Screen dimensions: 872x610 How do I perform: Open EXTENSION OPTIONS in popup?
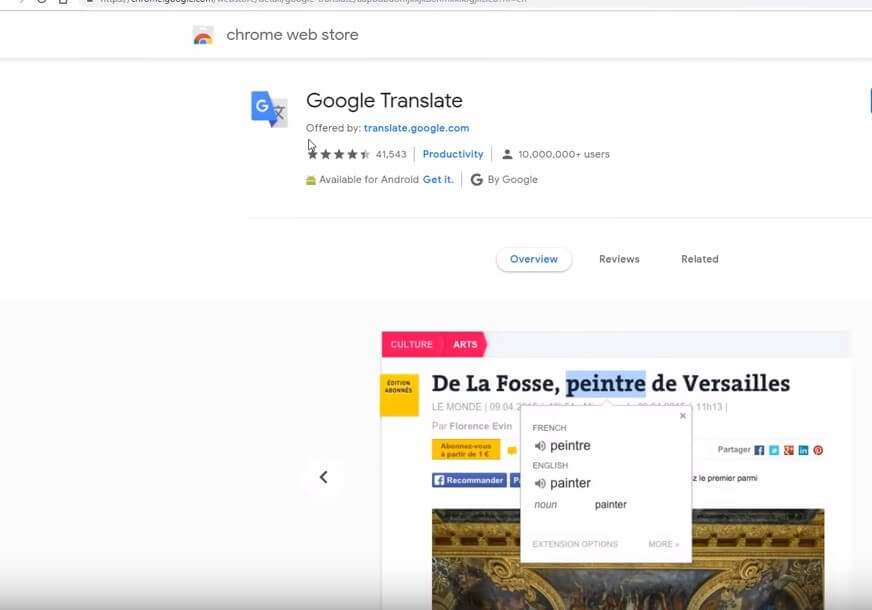click(575, 544)
